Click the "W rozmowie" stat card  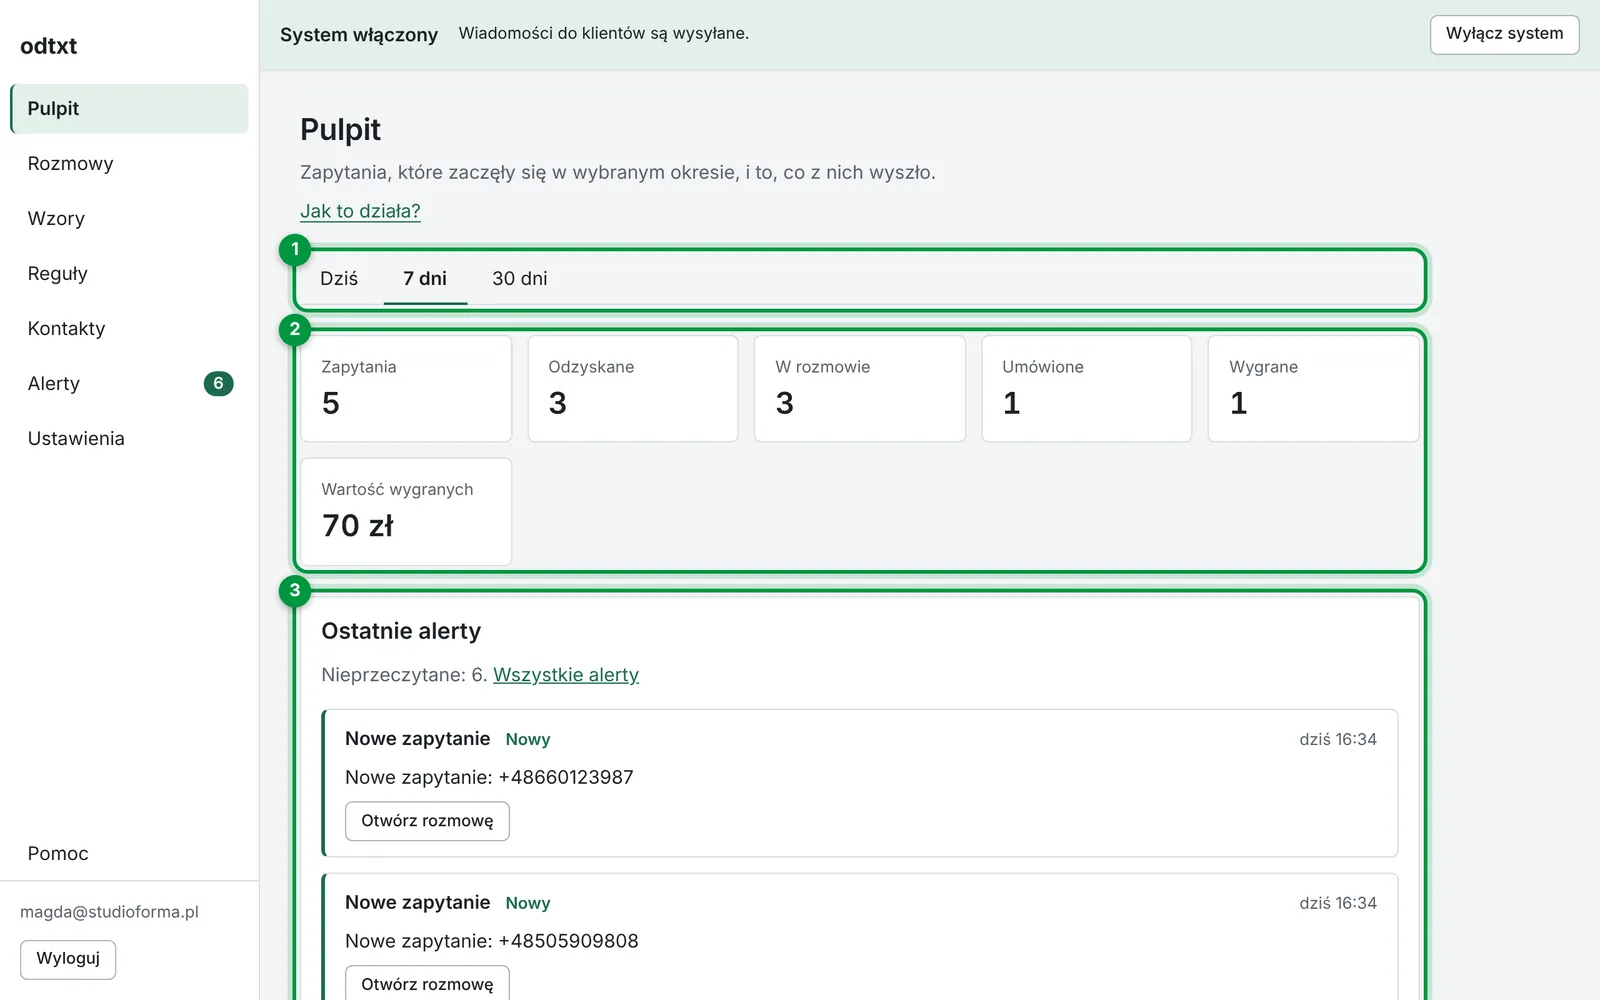pos(860,389)
